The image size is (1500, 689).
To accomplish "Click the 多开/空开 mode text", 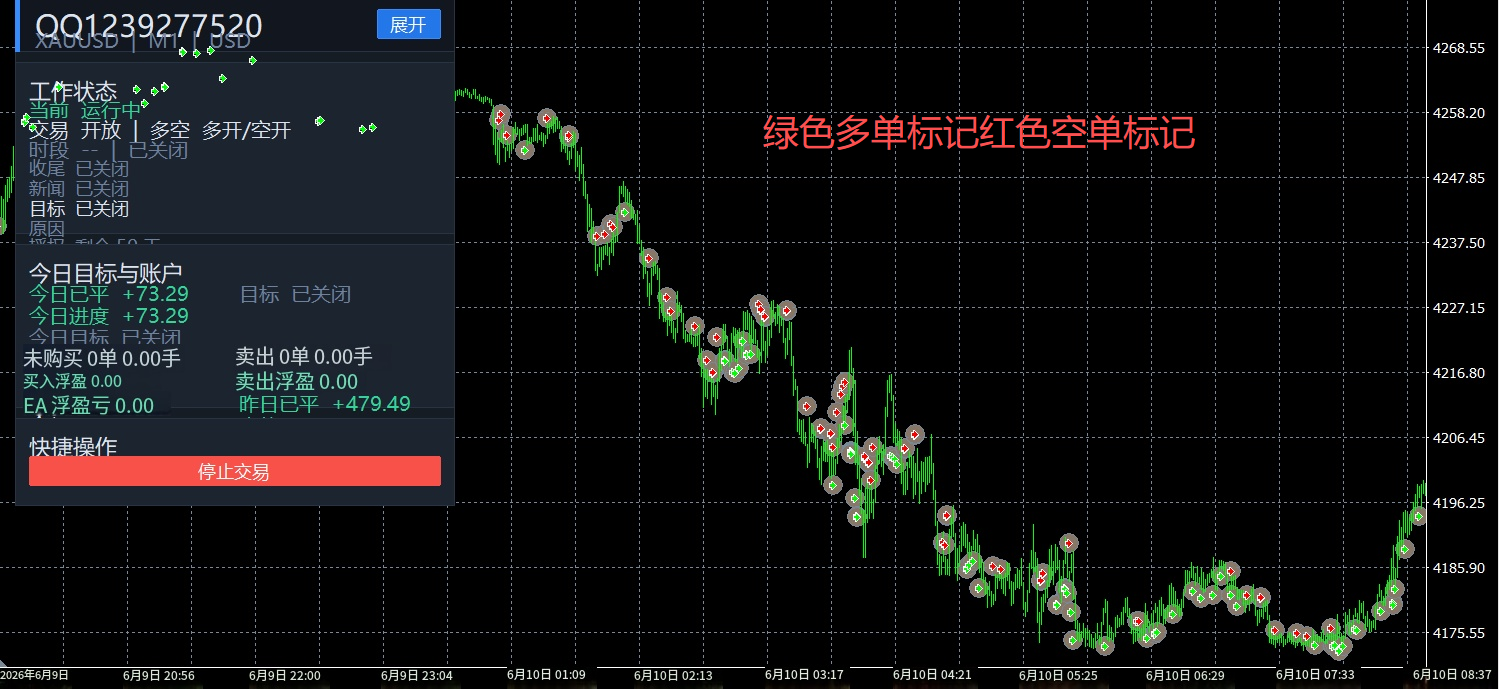I will click(x=246, y=130).
